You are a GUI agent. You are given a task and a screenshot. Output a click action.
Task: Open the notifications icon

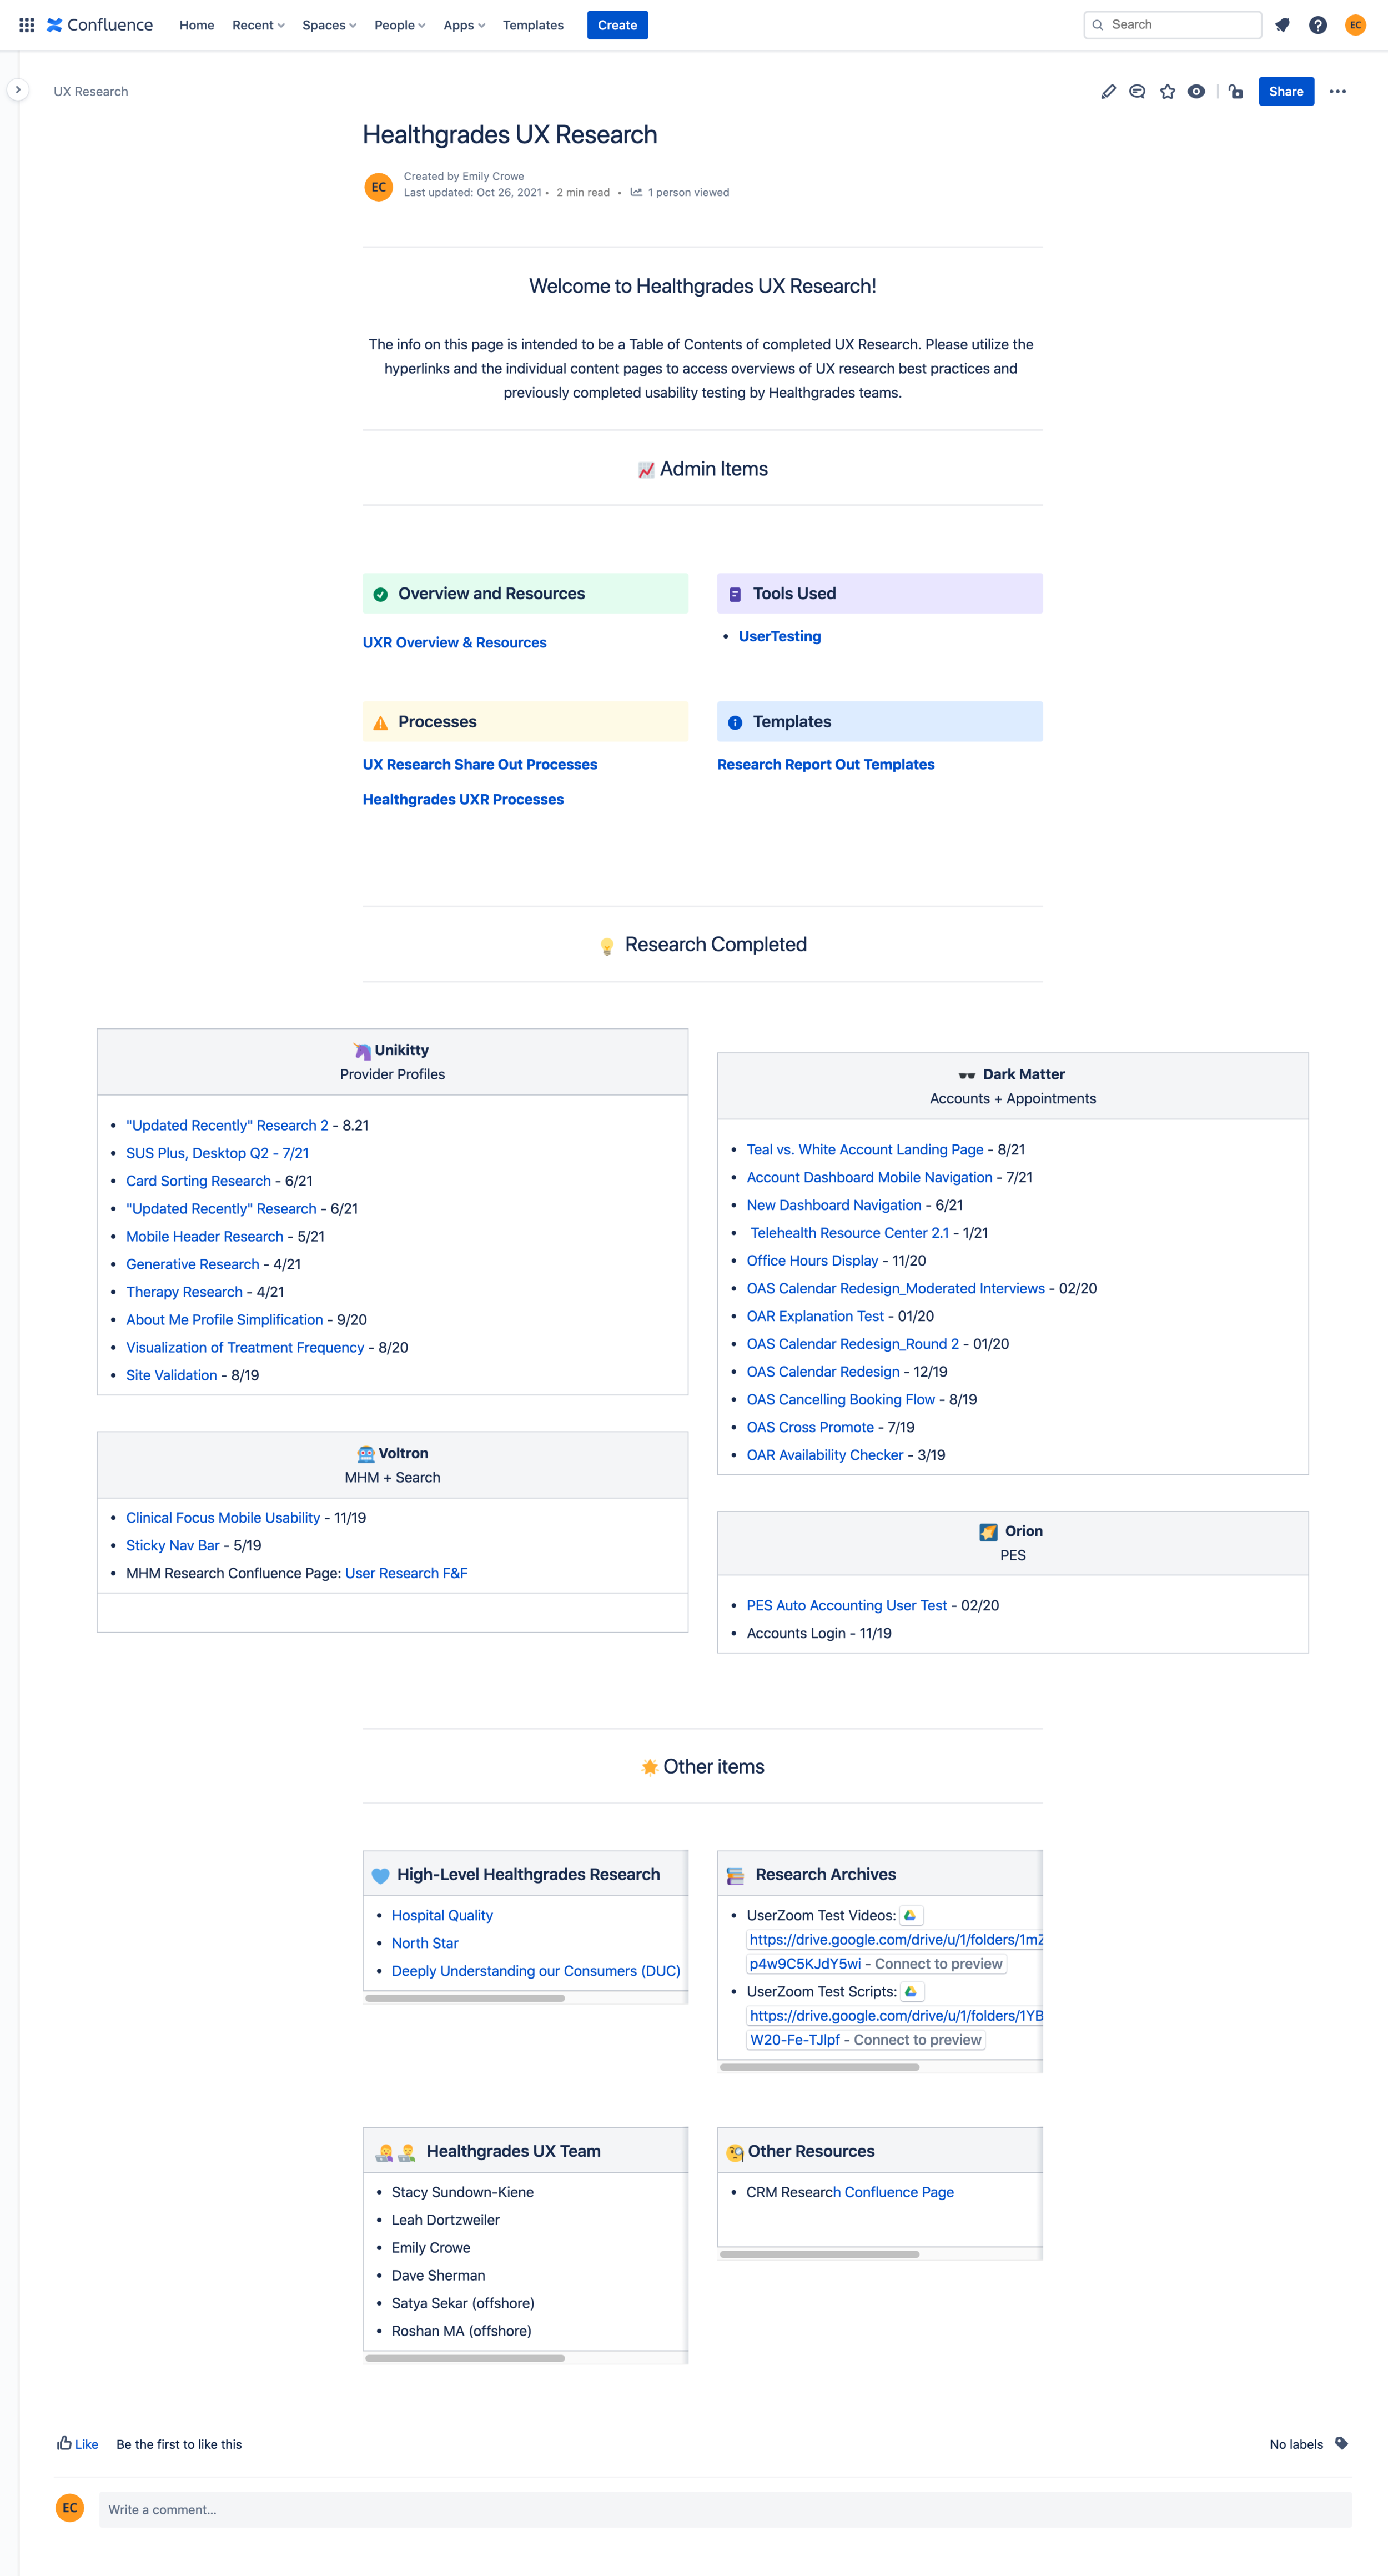(x=1282, y=25)
